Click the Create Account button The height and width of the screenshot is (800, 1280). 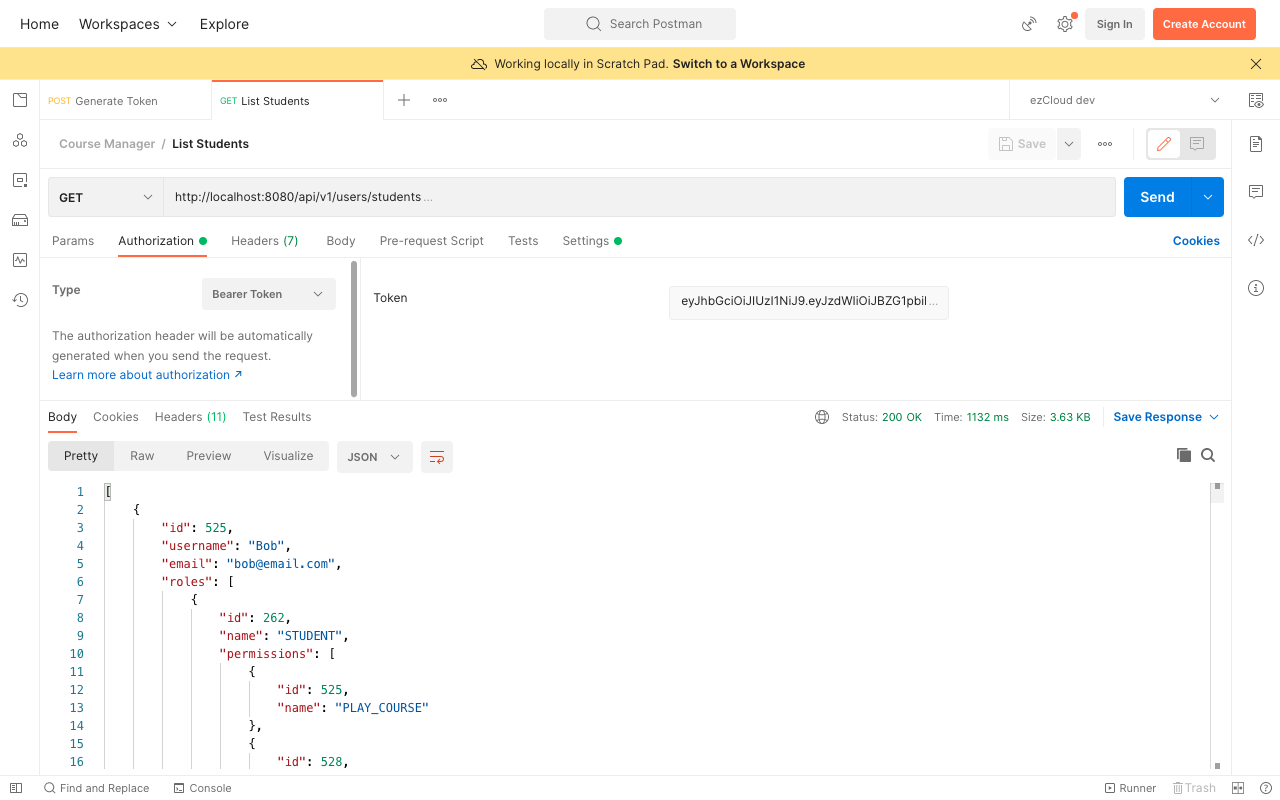(x=1204, y=24)
